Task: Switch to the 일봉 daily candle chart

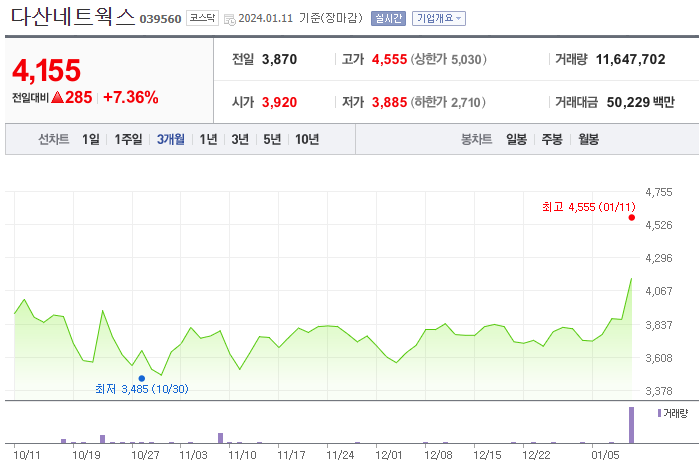Action: (517, 140)
